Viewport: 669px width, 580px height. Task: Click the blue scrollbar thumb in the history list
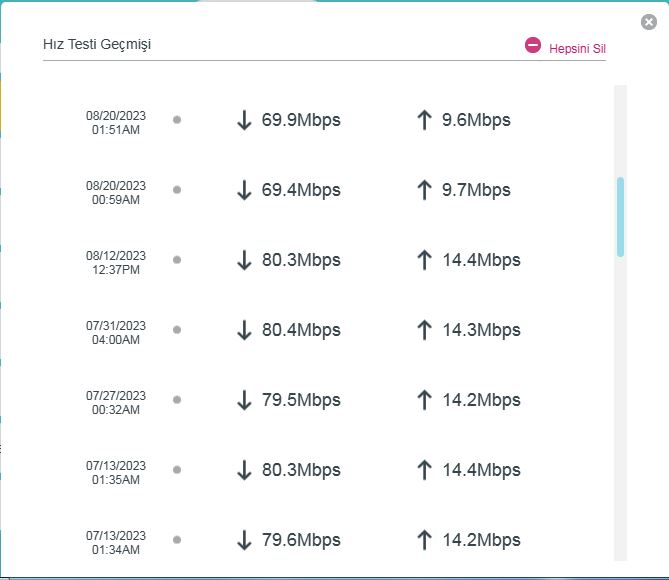point(620,217)
